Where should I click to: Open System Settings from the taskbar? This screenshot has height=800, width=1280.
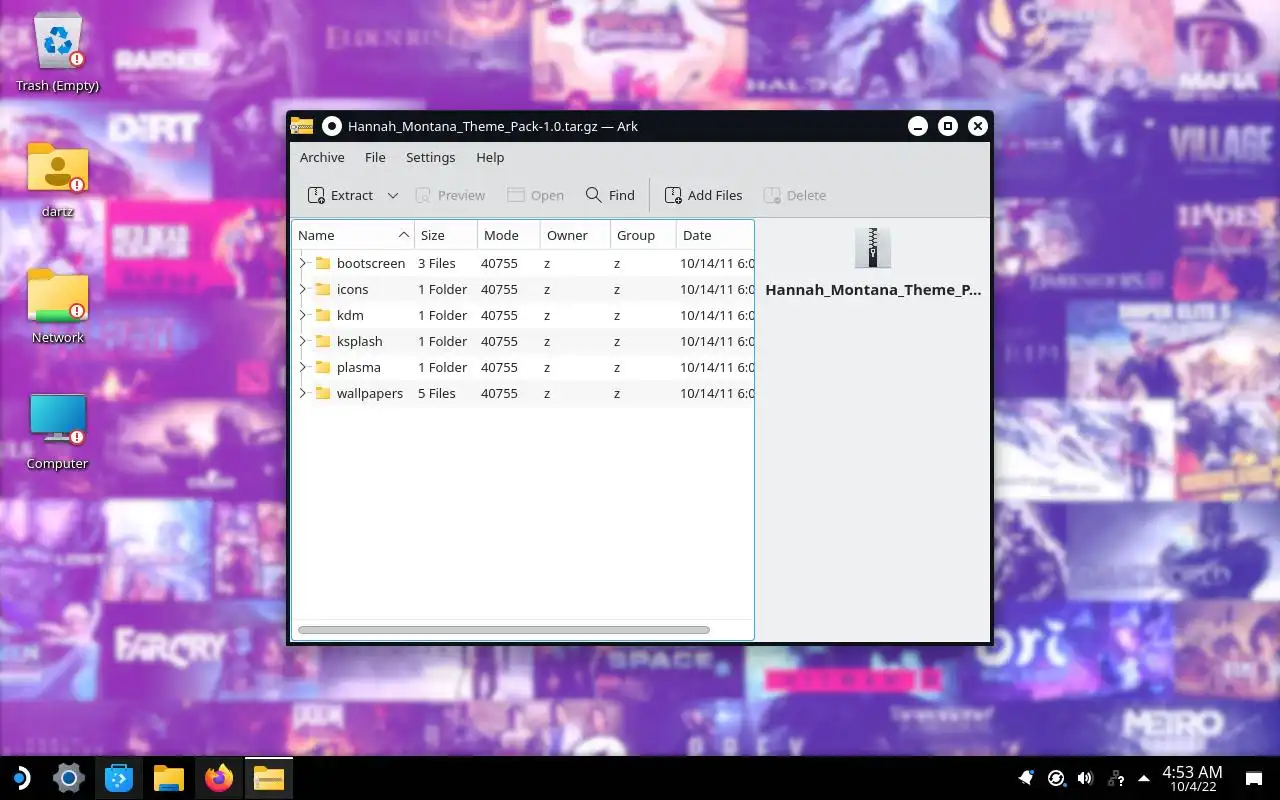tap(68, 778)
